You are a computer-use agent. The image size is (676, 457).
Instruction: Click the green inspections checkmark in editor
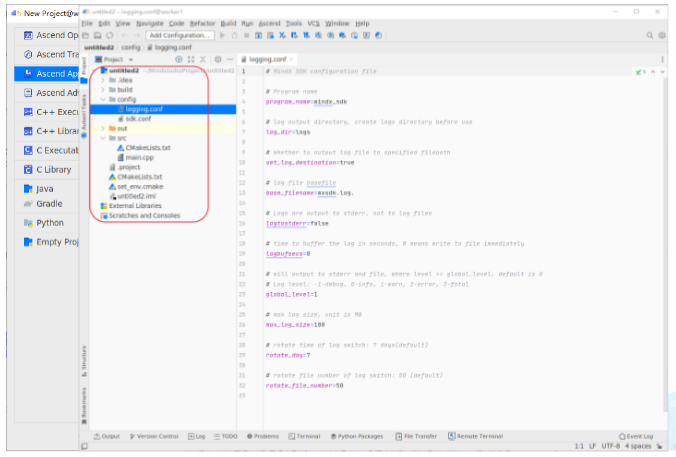pos(640,72)
